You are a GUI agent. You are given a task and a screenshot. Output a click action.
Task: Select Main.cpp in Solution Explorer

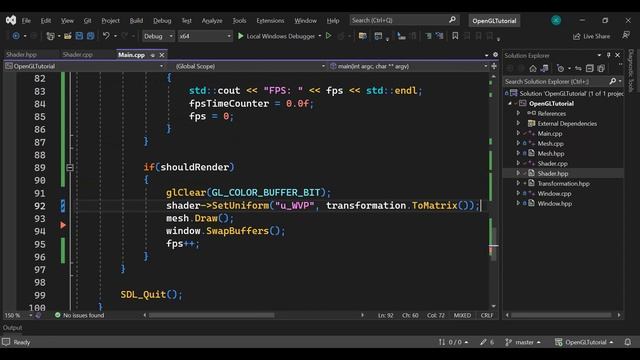(549, 133)
